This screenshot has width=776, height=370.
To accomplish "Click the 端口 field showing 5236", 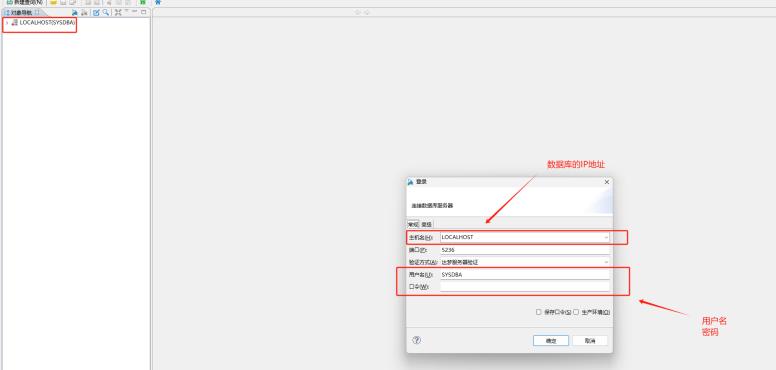I will click(525, 250).
